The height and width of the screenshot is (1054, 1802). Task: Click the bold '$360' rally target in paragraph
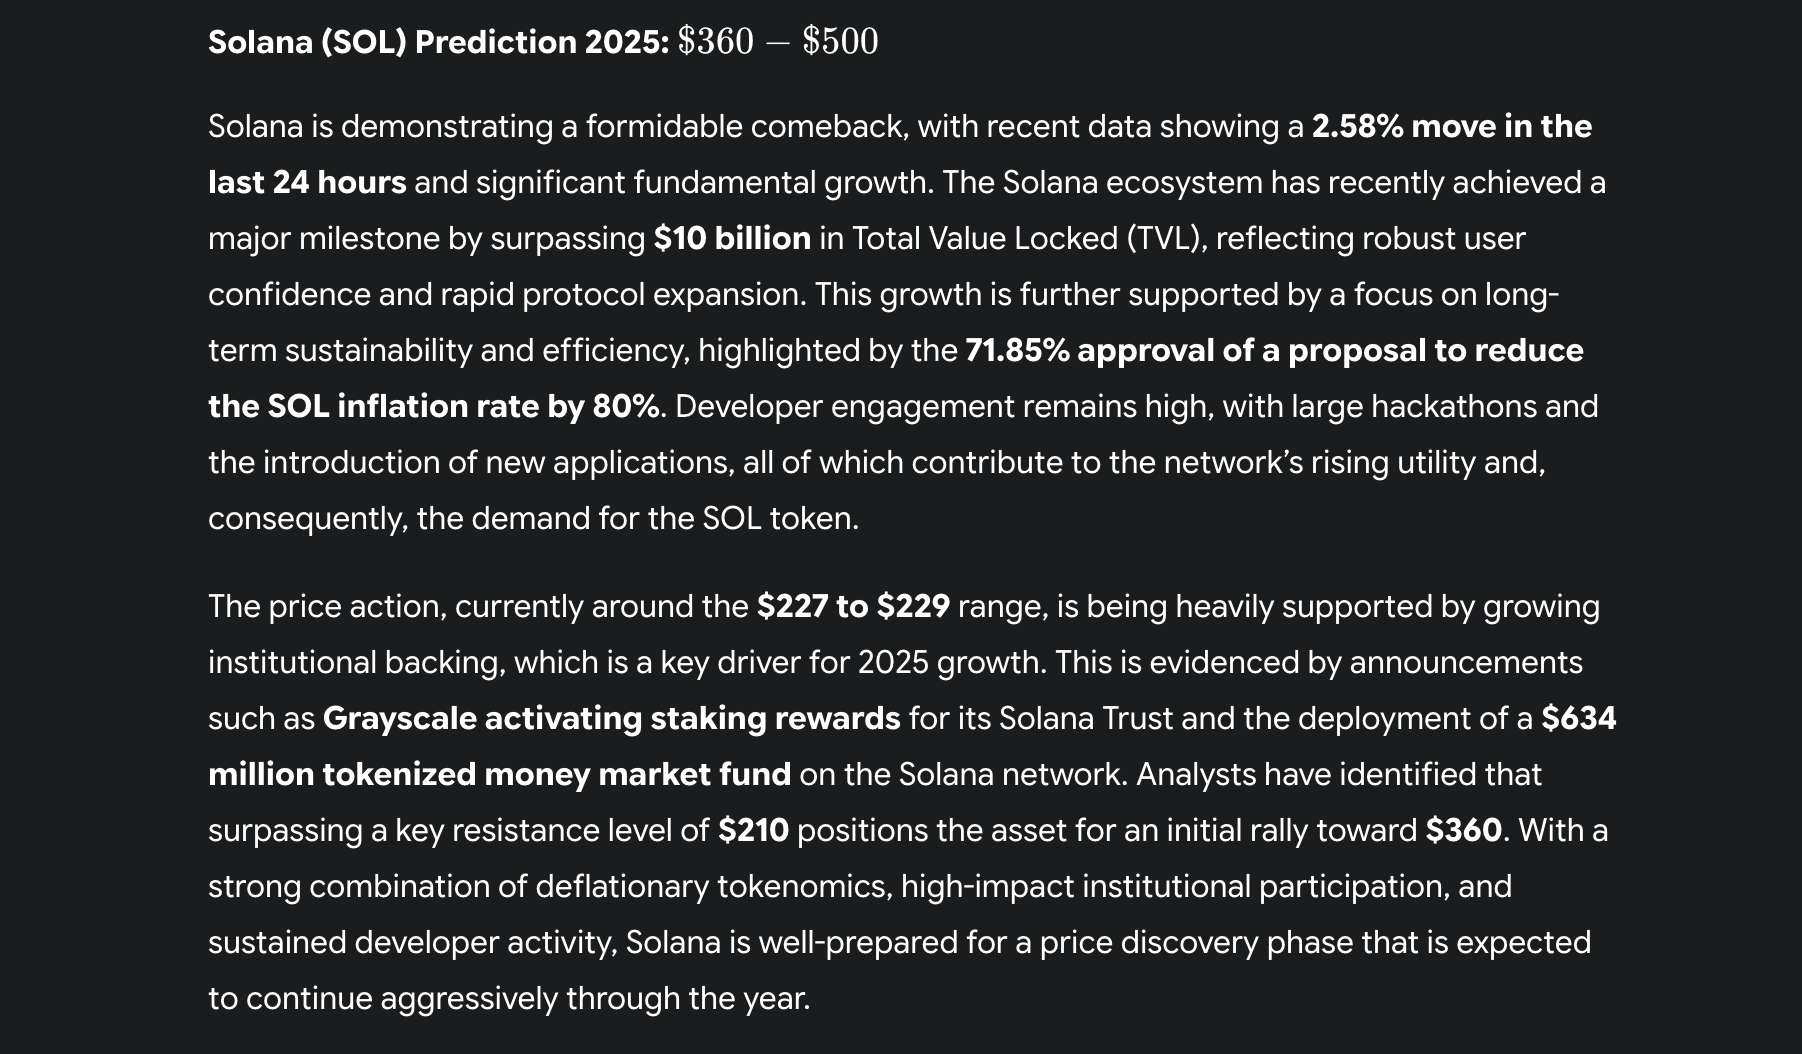(1463, 831)
